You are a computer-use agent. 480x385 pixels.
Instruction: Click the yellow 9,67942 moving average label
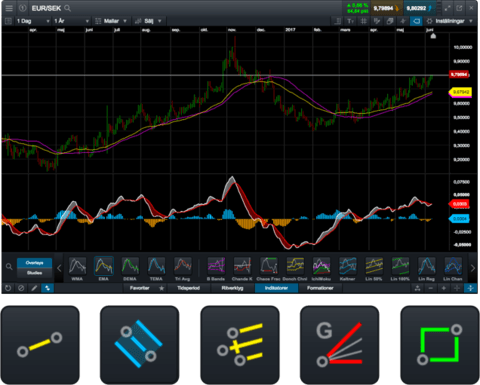tap(460, 92)
